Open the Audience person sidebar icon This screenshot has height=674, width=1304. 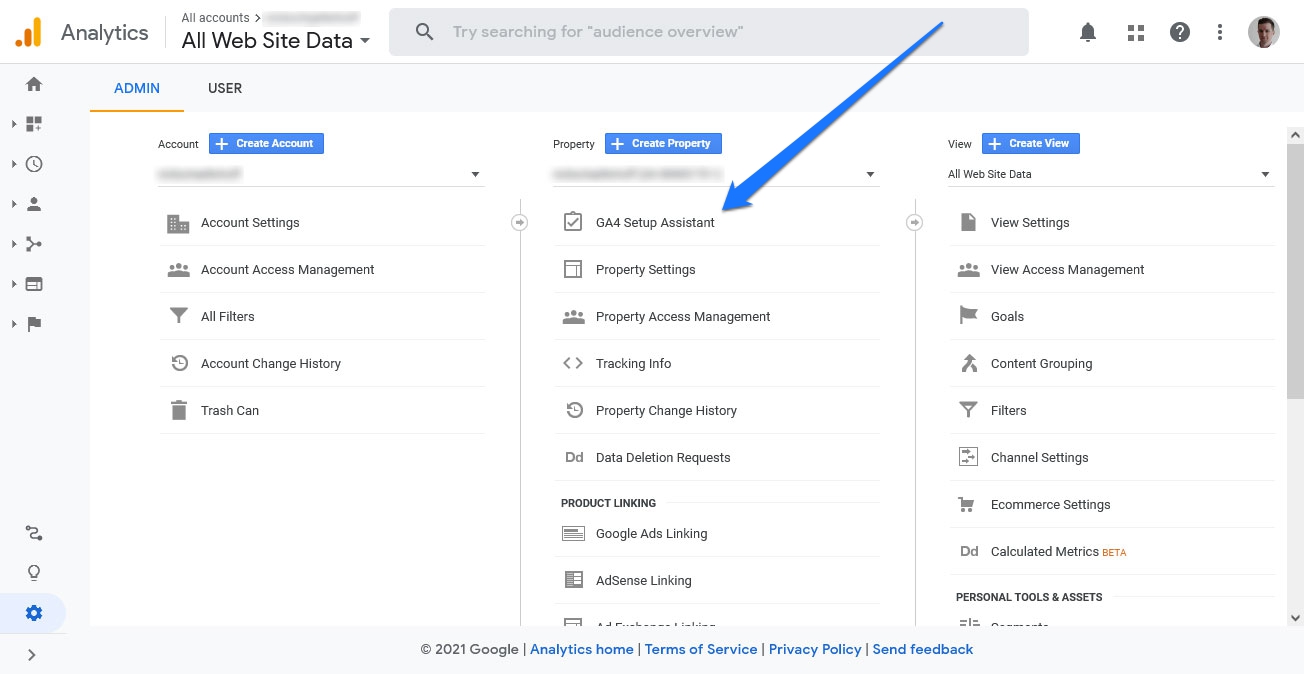coord(34,204)
